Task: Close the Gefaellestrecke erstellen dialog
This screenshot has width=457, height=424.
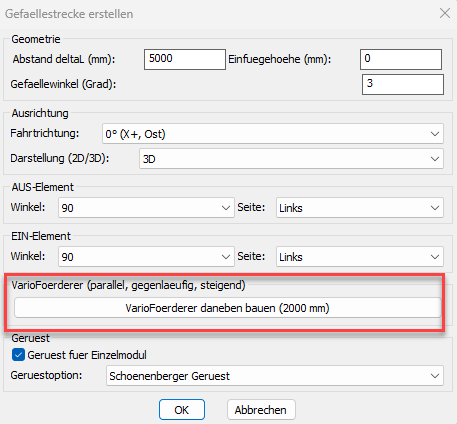Action: [x=445, y=13]
